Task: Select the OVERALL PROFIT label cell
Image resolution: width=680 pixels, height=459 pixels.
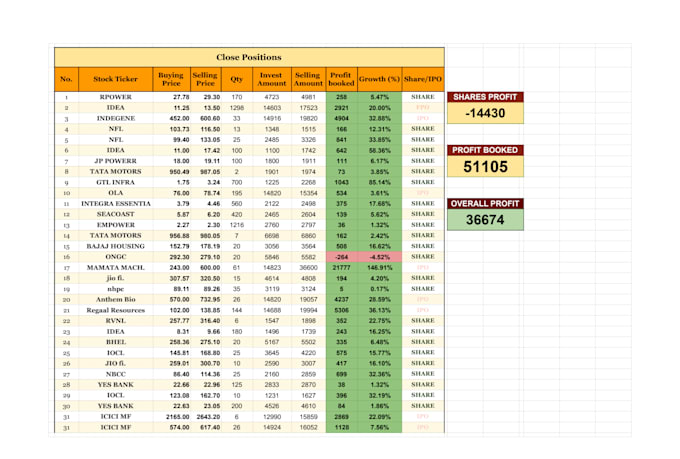Action: click(x=485, y=203)
